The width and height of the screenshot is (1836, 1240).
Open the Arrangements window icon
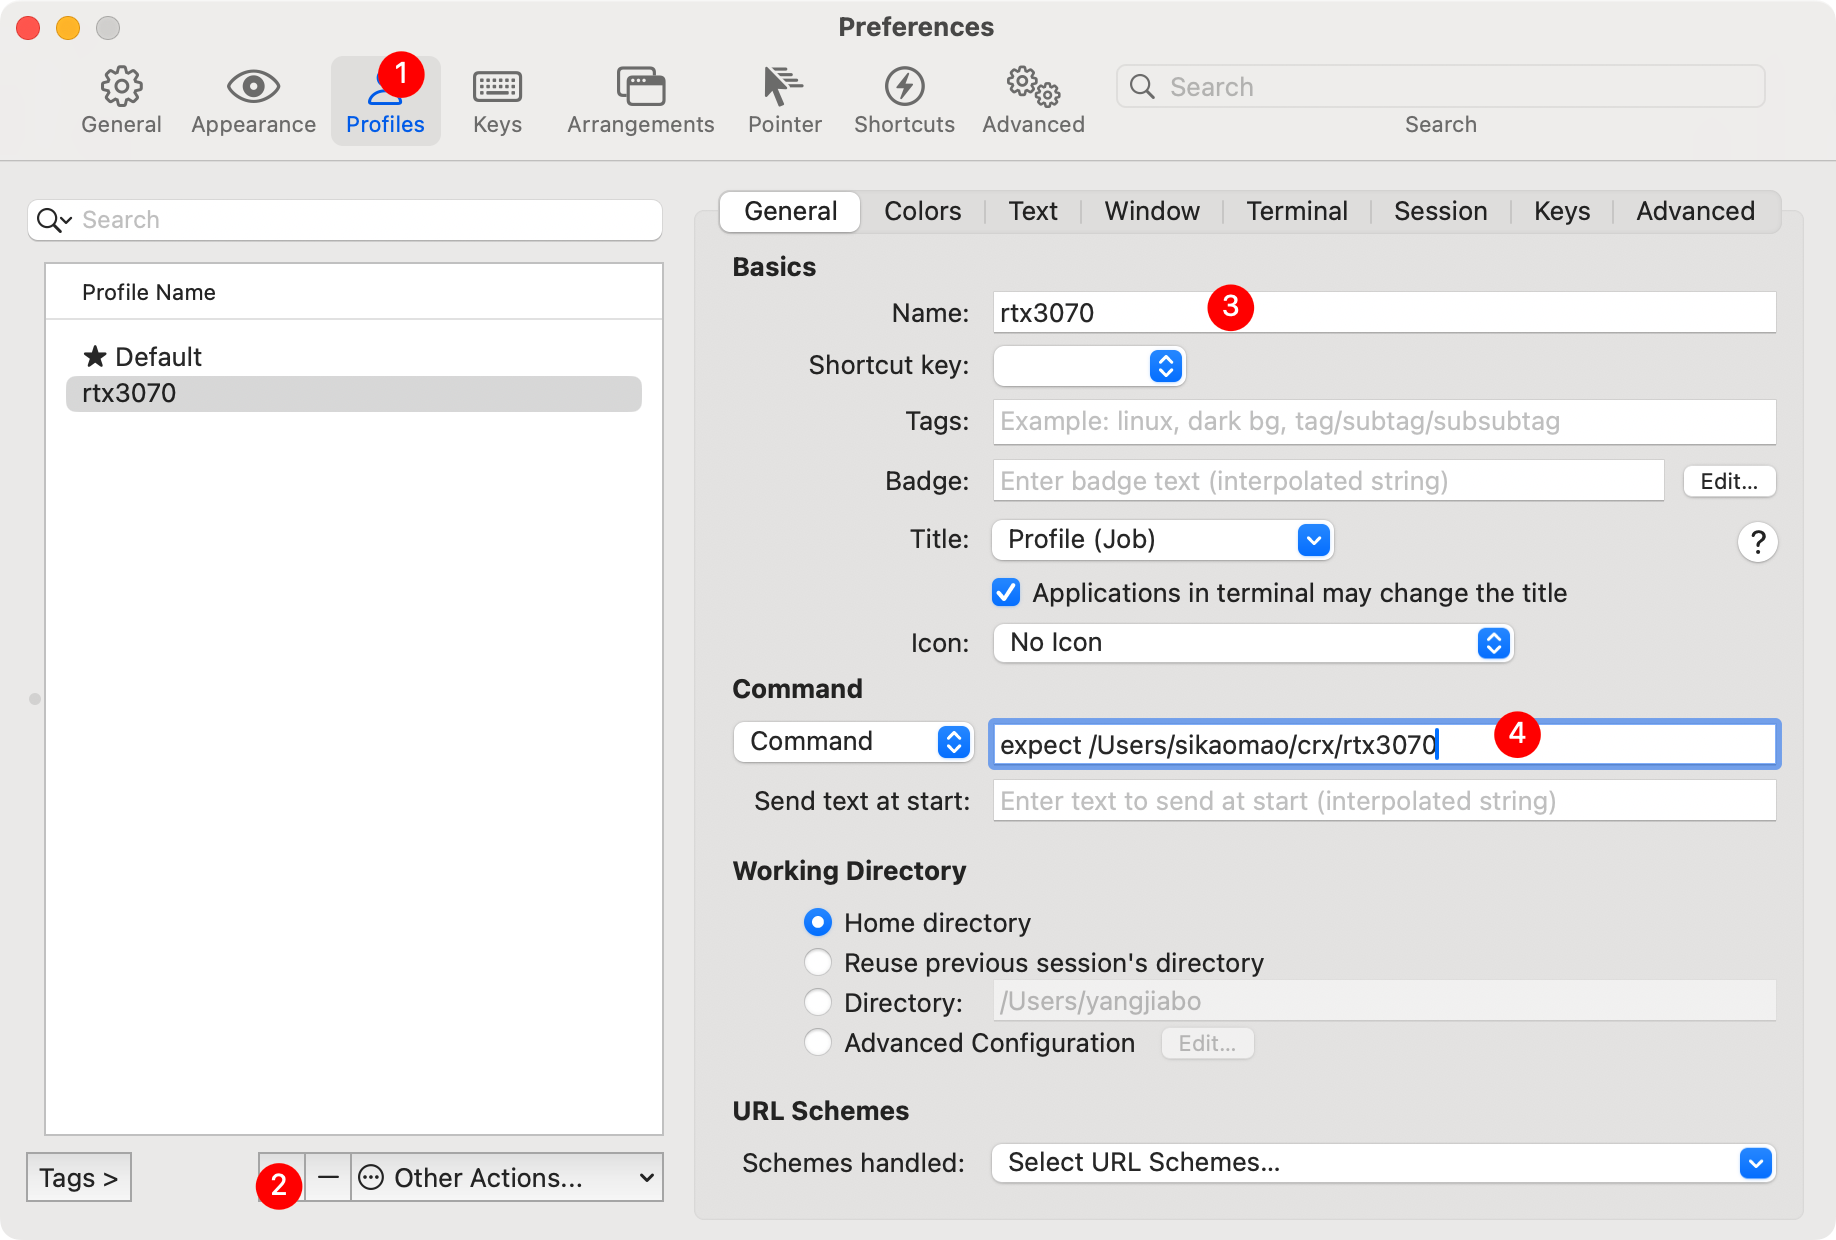(x=640, y=88)
